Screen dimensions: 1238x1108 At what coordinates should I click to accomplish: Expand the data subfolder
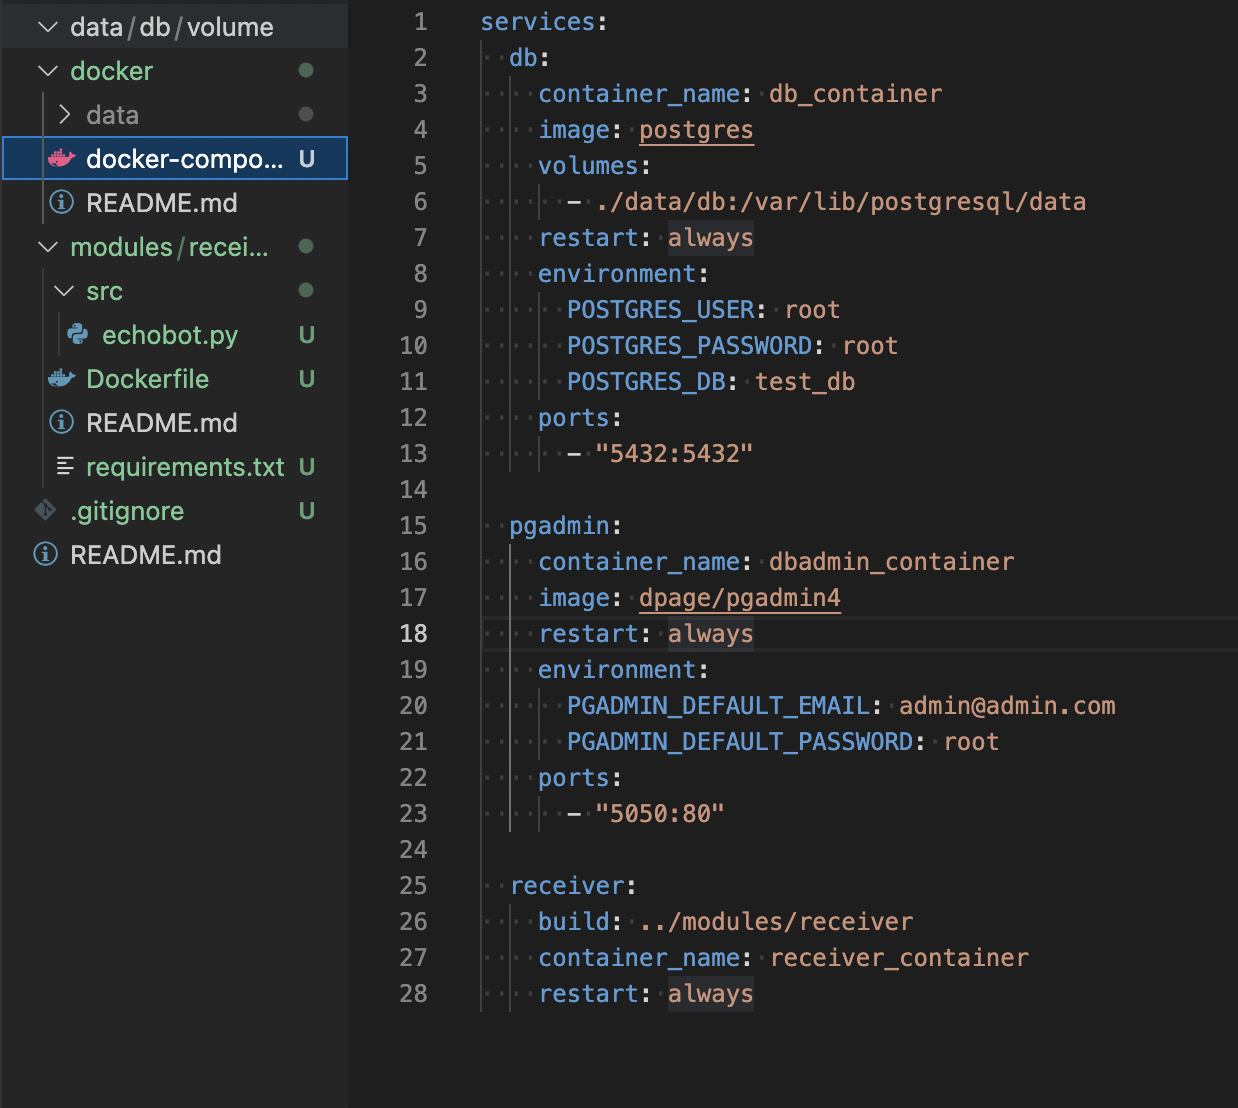pyautogui.click(x=65, y=115)
